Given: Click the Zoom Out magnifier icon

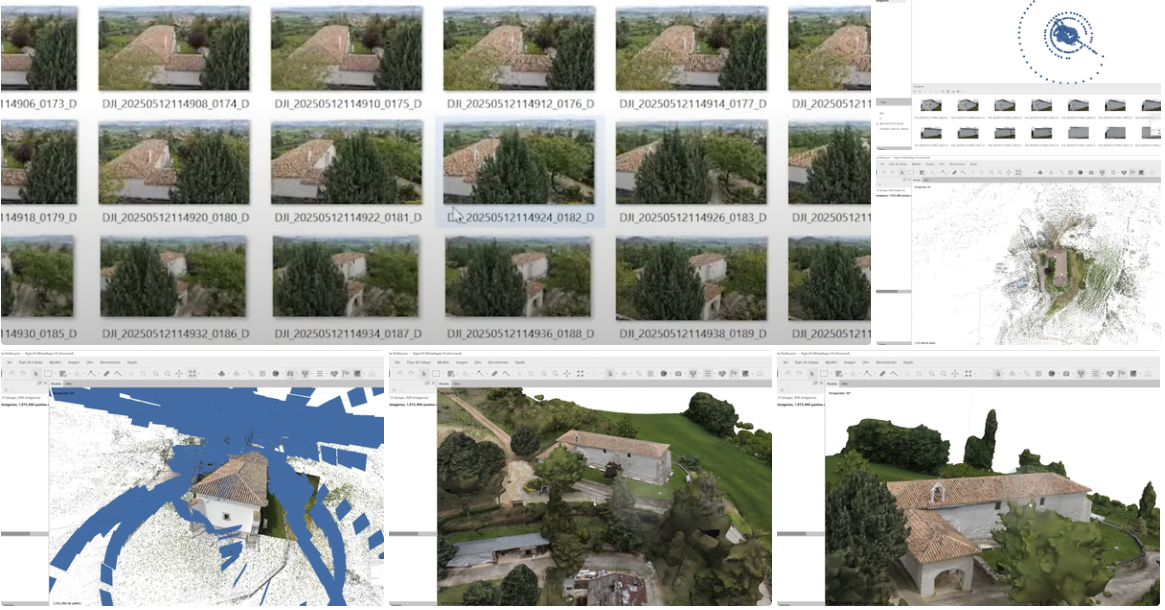Looking at the screenshot, I should [x=167, y=373].
